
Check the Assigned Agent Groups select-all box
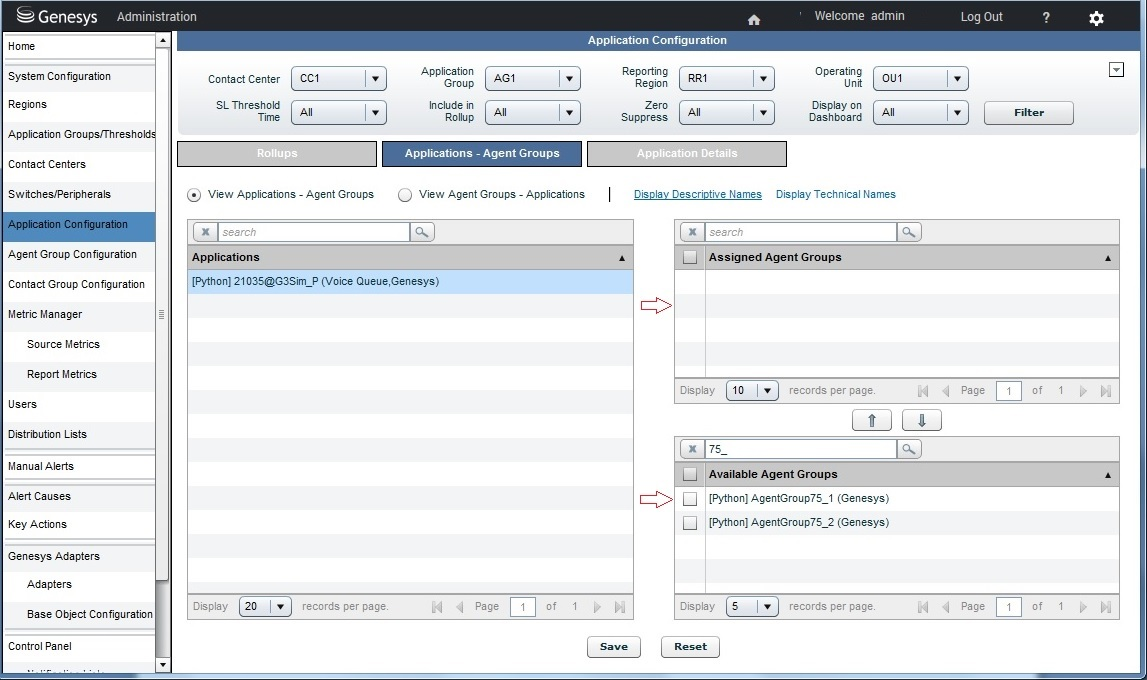tap(690, 257)
